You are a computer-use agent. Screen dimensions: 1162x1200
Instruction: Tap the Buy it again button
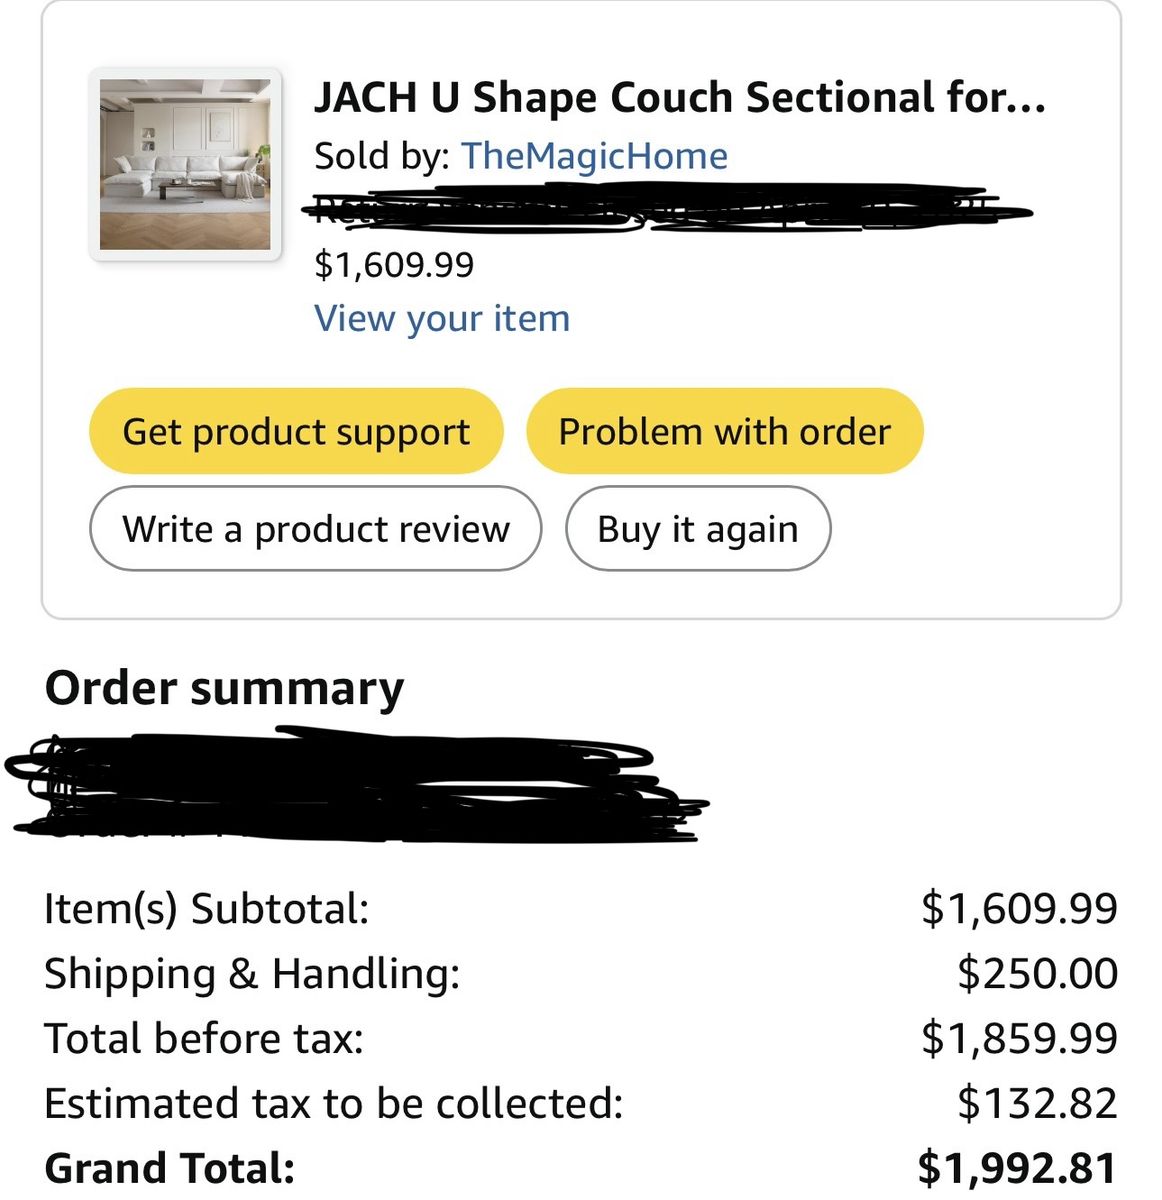click(x=697, y=529)
